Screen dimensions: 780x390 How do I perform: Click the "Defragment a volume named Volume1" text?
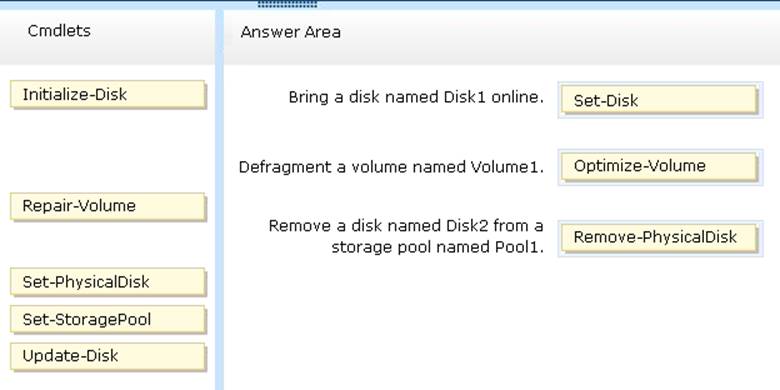coord(391,167)
